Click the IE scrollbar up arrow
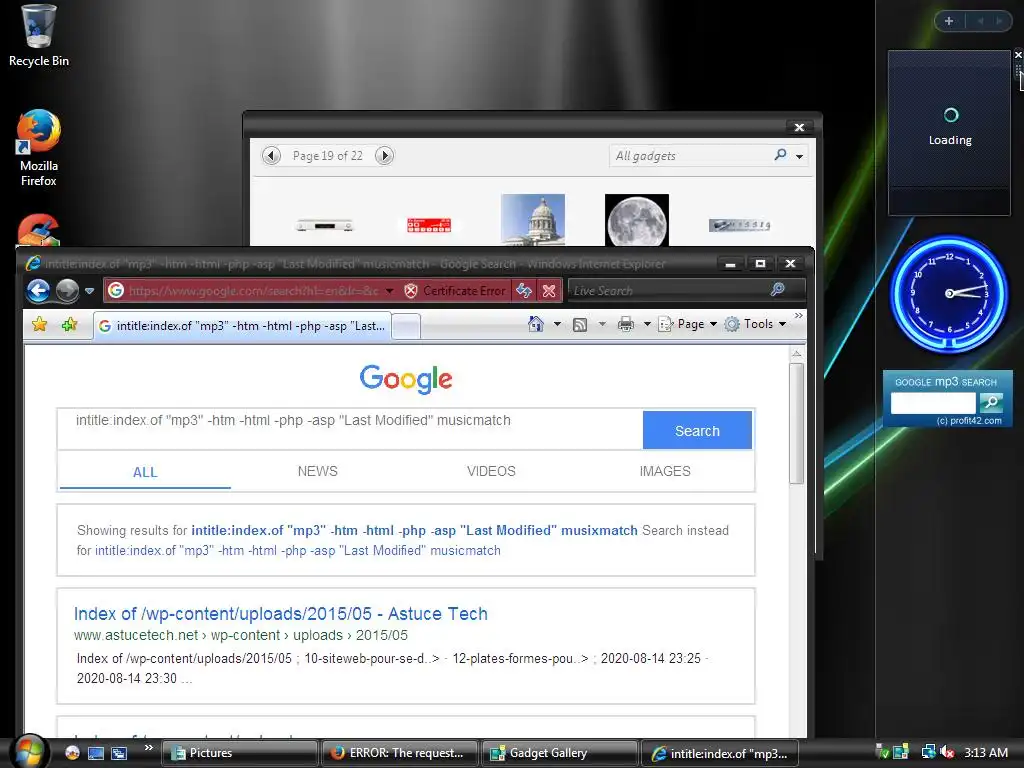This screenshot has height=768, width=1024. pos(796,354)
